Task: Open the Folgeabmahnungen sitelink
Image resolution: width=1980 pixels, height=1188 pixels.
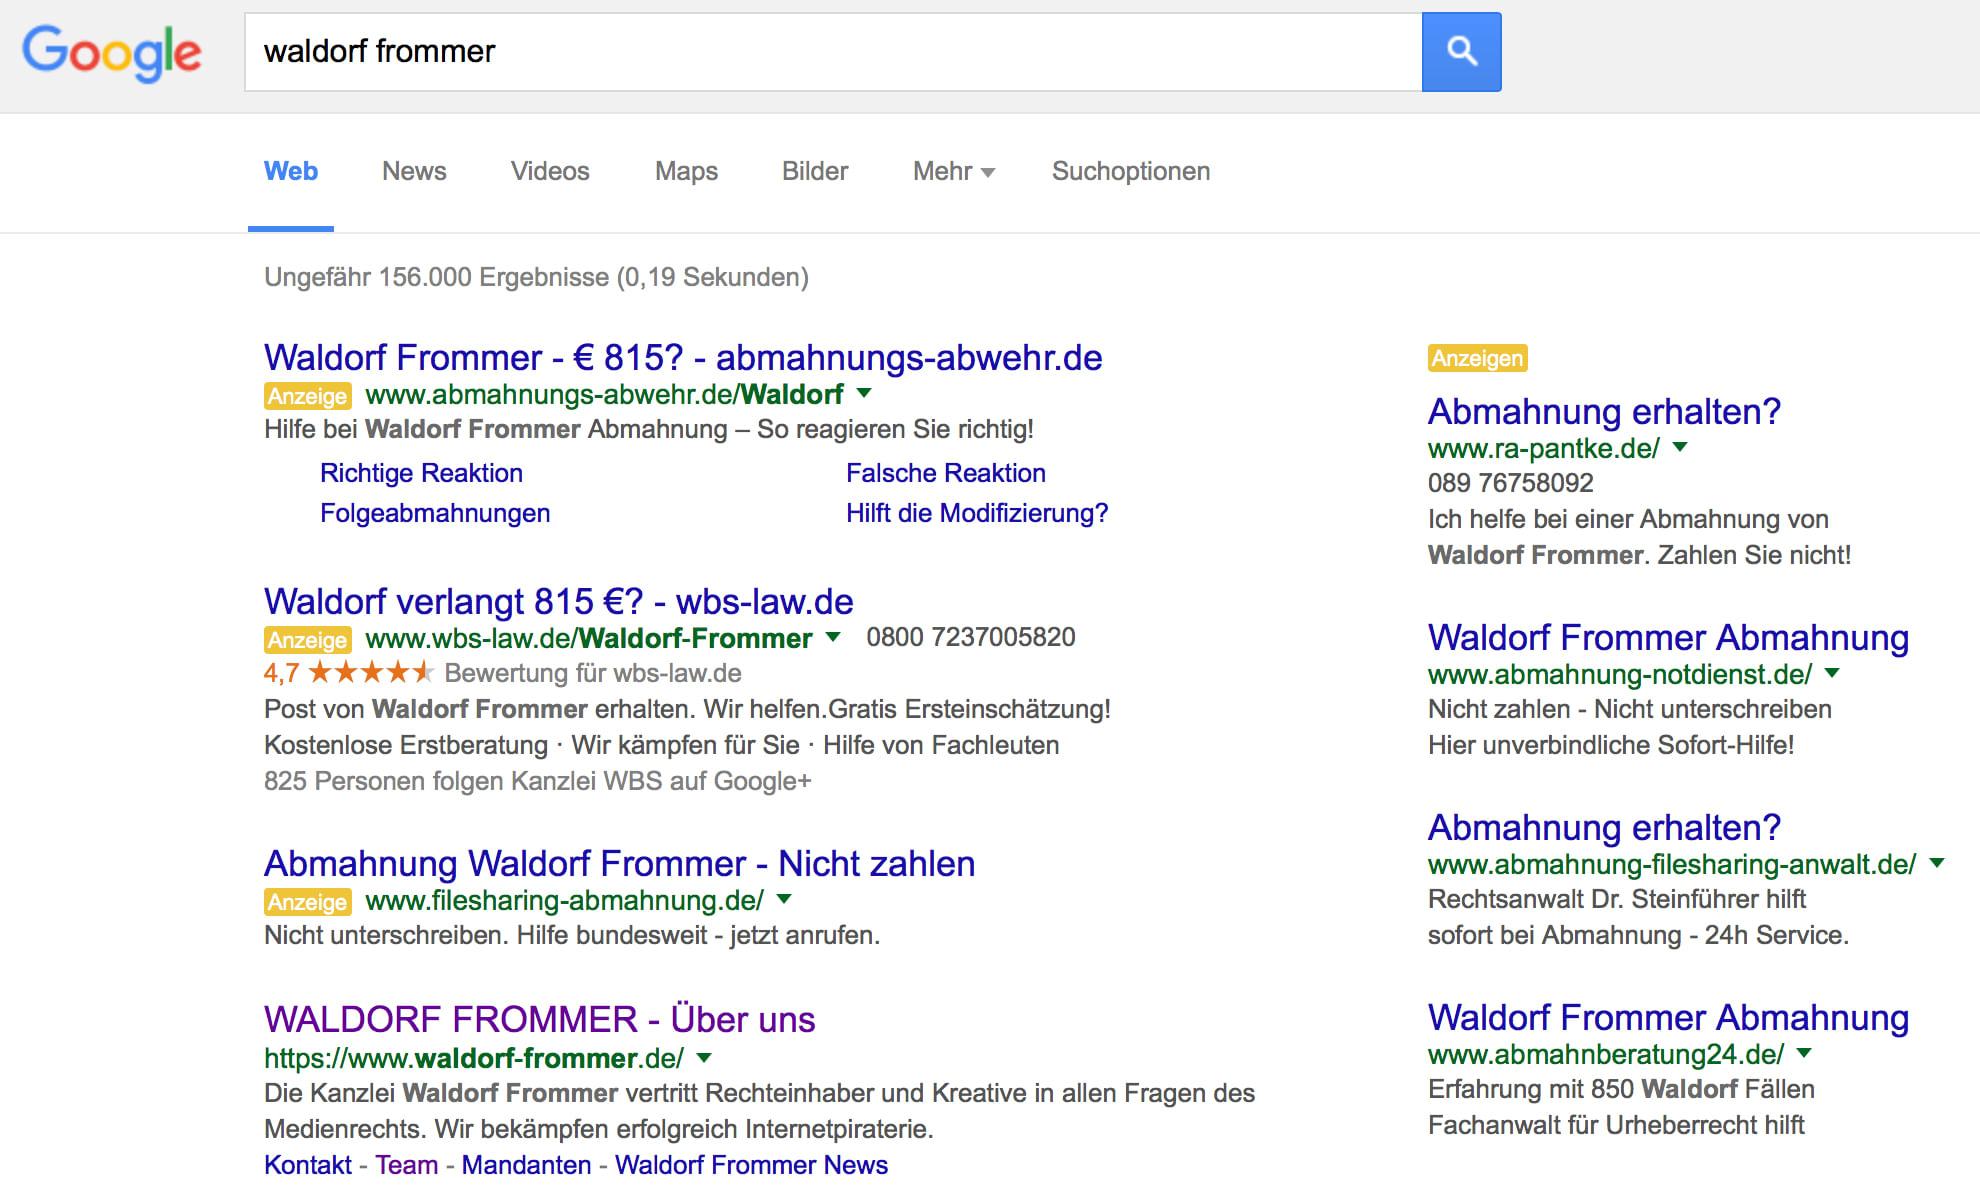Action: [x=434, y=513]
